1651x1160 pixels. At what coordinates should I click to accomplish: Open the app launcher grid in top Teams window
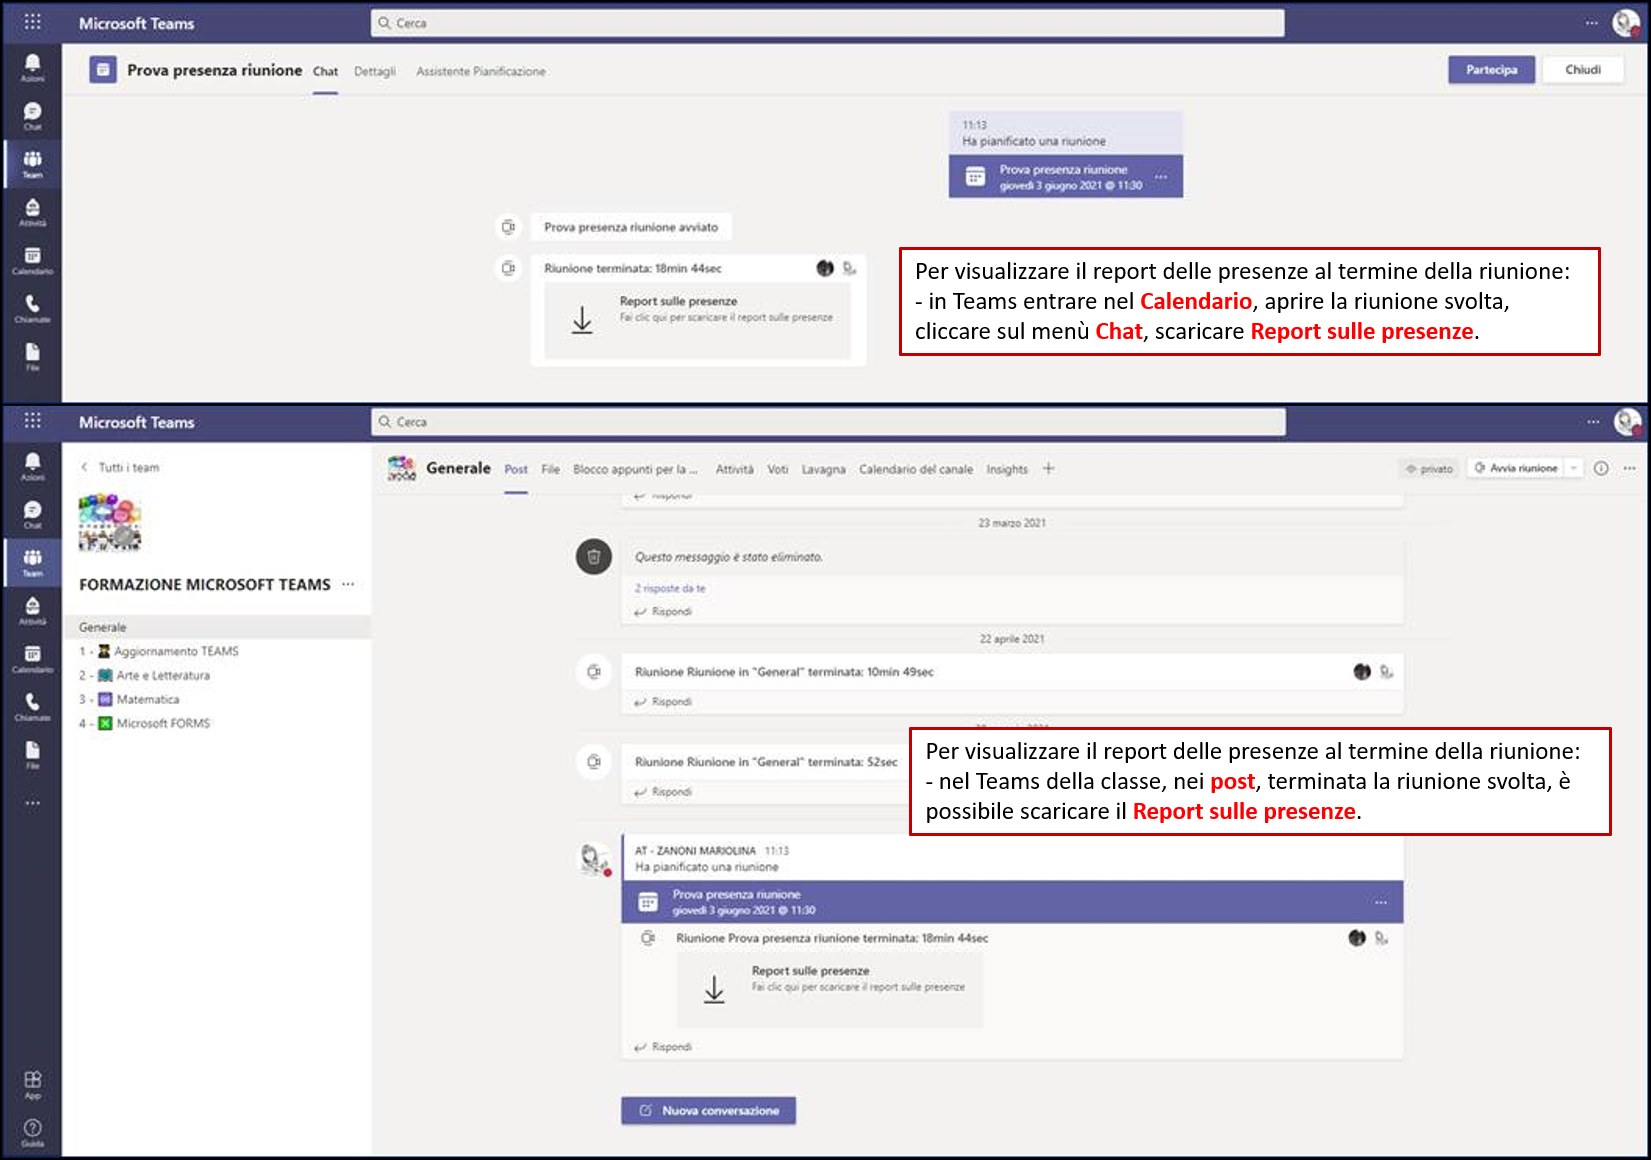pyautogui.click(x=32, y=22)
